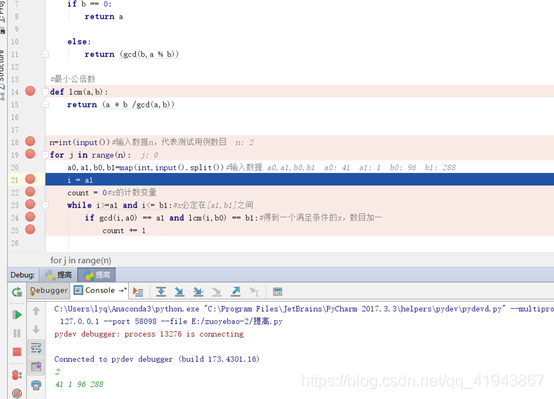Remove the breakpoint on line 14

point(30,91)
